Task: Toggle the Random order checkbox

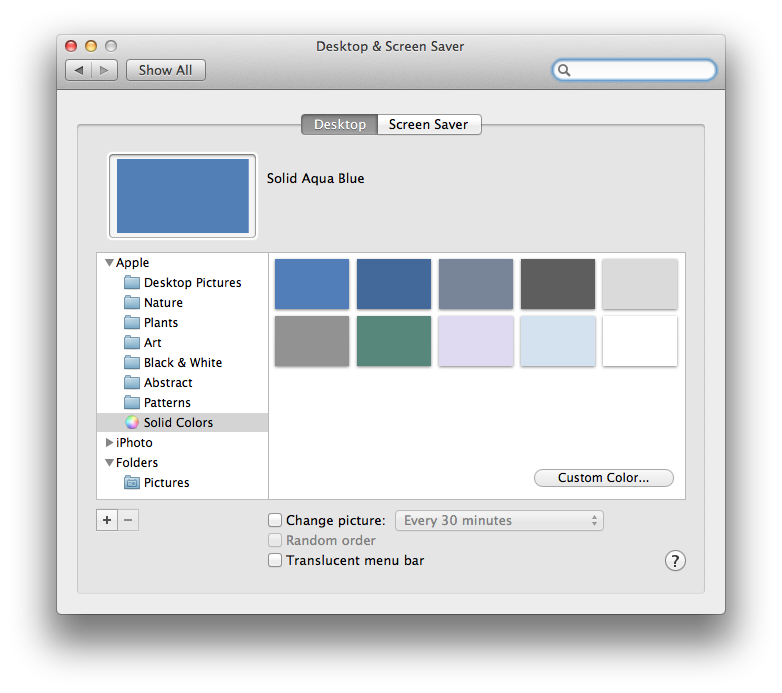Action: click(275, 540)
